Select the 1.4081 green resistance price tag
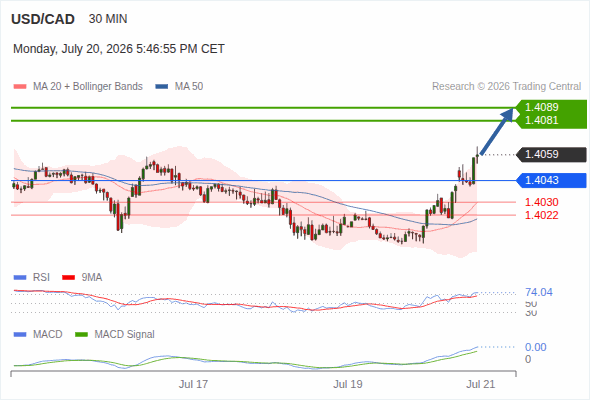 (x=541, y=120)
